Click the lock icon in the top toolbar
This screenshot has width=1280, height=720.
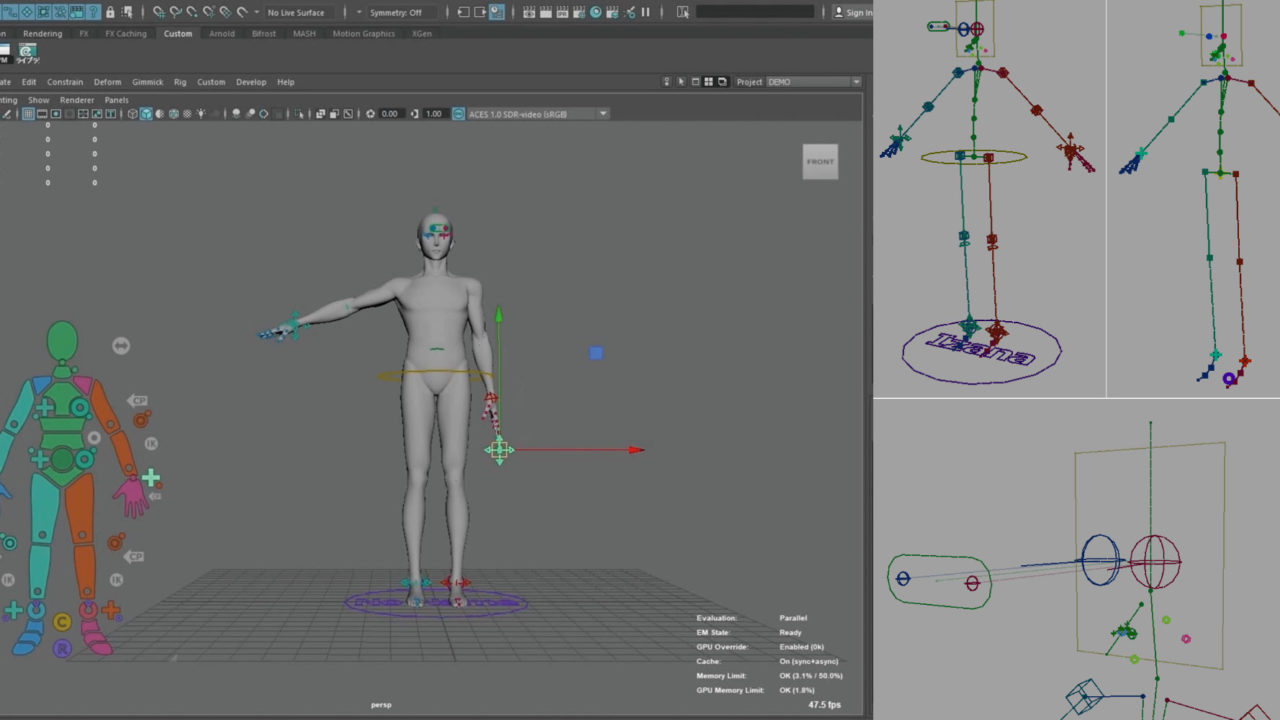coord(110,13)
